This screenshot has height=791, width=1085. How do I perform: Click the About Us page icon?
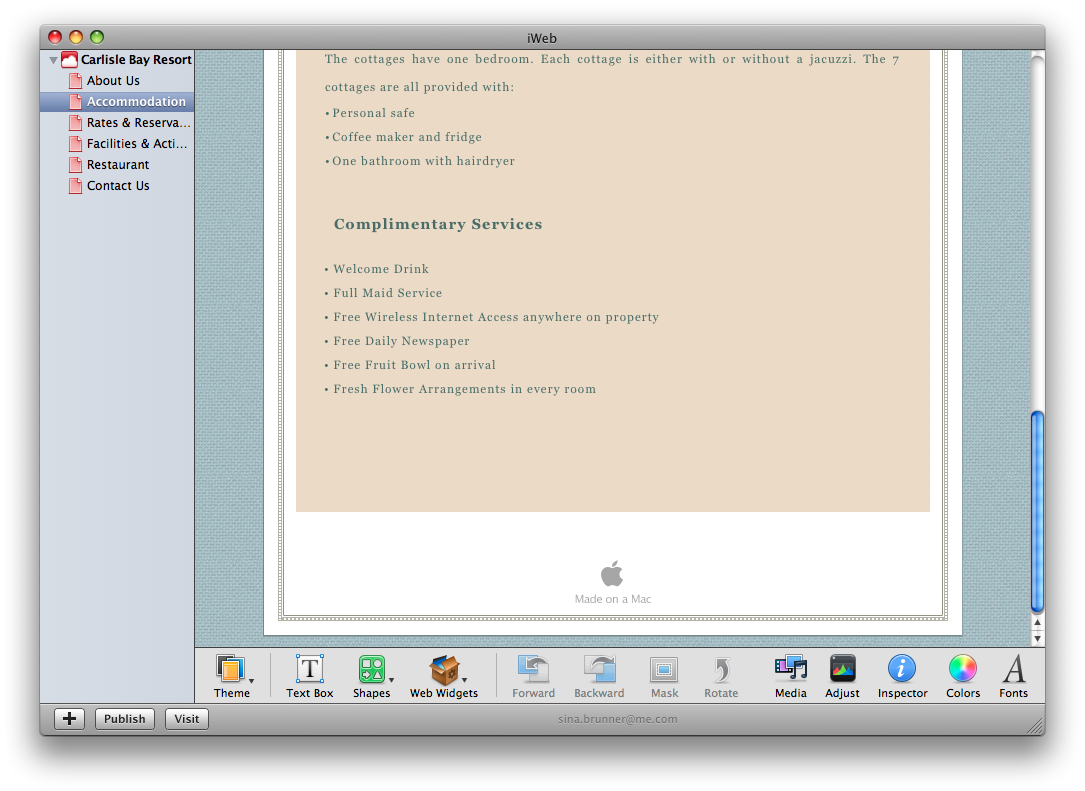pyautogui.click(x=75, y=81)
